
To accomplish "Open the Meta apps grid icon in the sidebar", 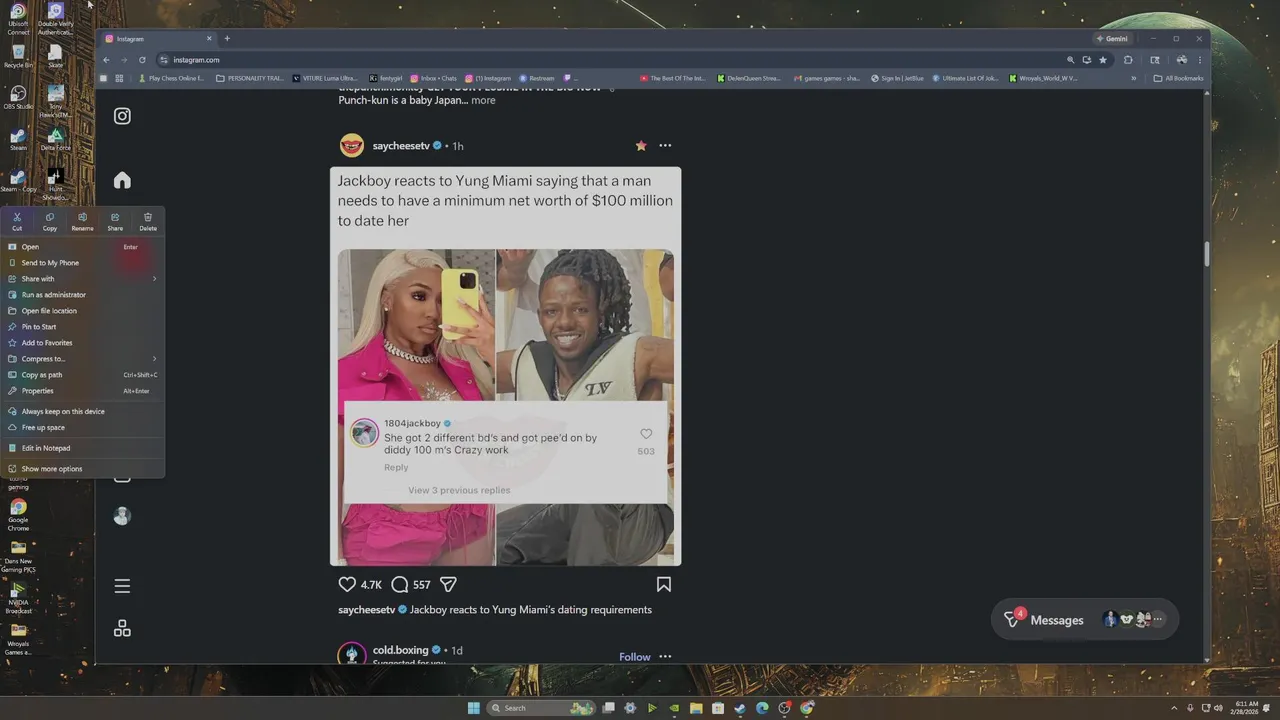I will 122,628.
